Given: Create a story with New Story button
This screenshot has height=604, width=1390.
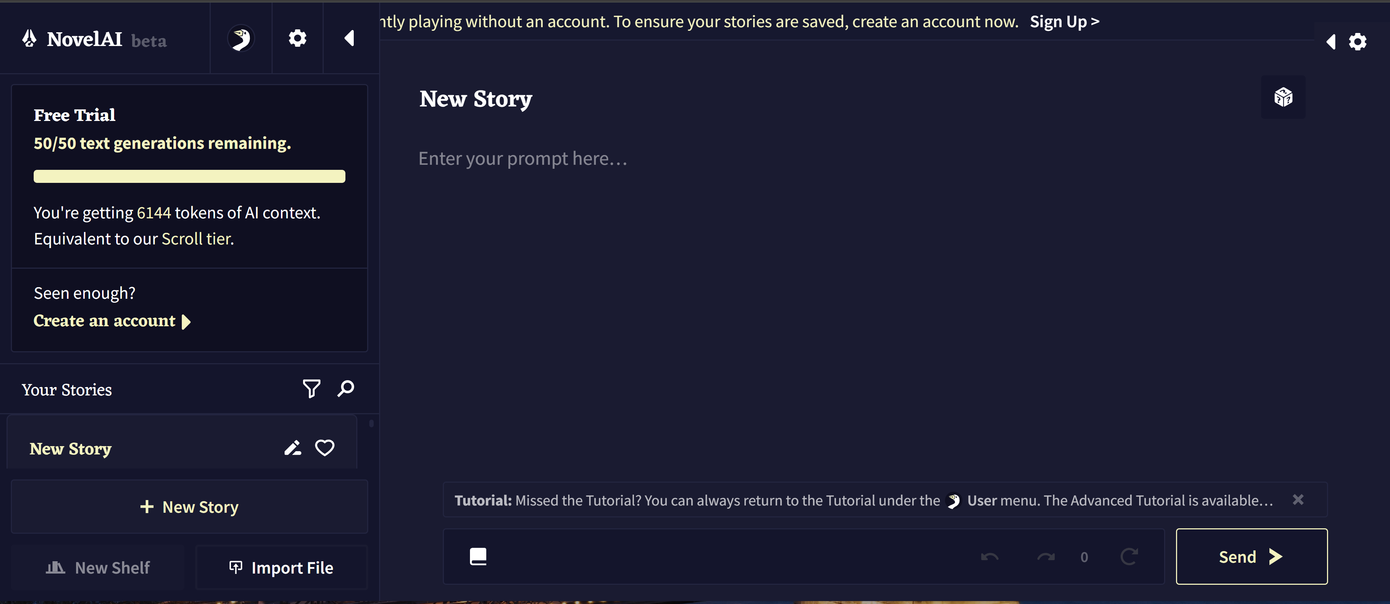Looking at the screenshot, I should pyautogui.click(x=189, y=507).
